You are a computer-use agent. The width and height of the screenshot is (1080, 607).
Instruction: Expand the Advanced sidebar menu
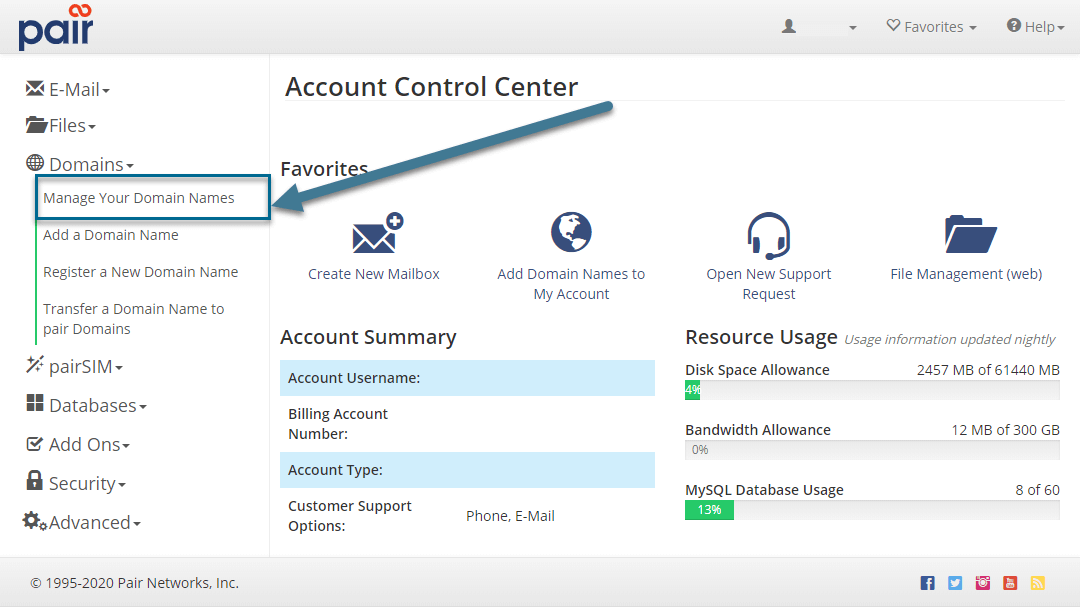82,522
